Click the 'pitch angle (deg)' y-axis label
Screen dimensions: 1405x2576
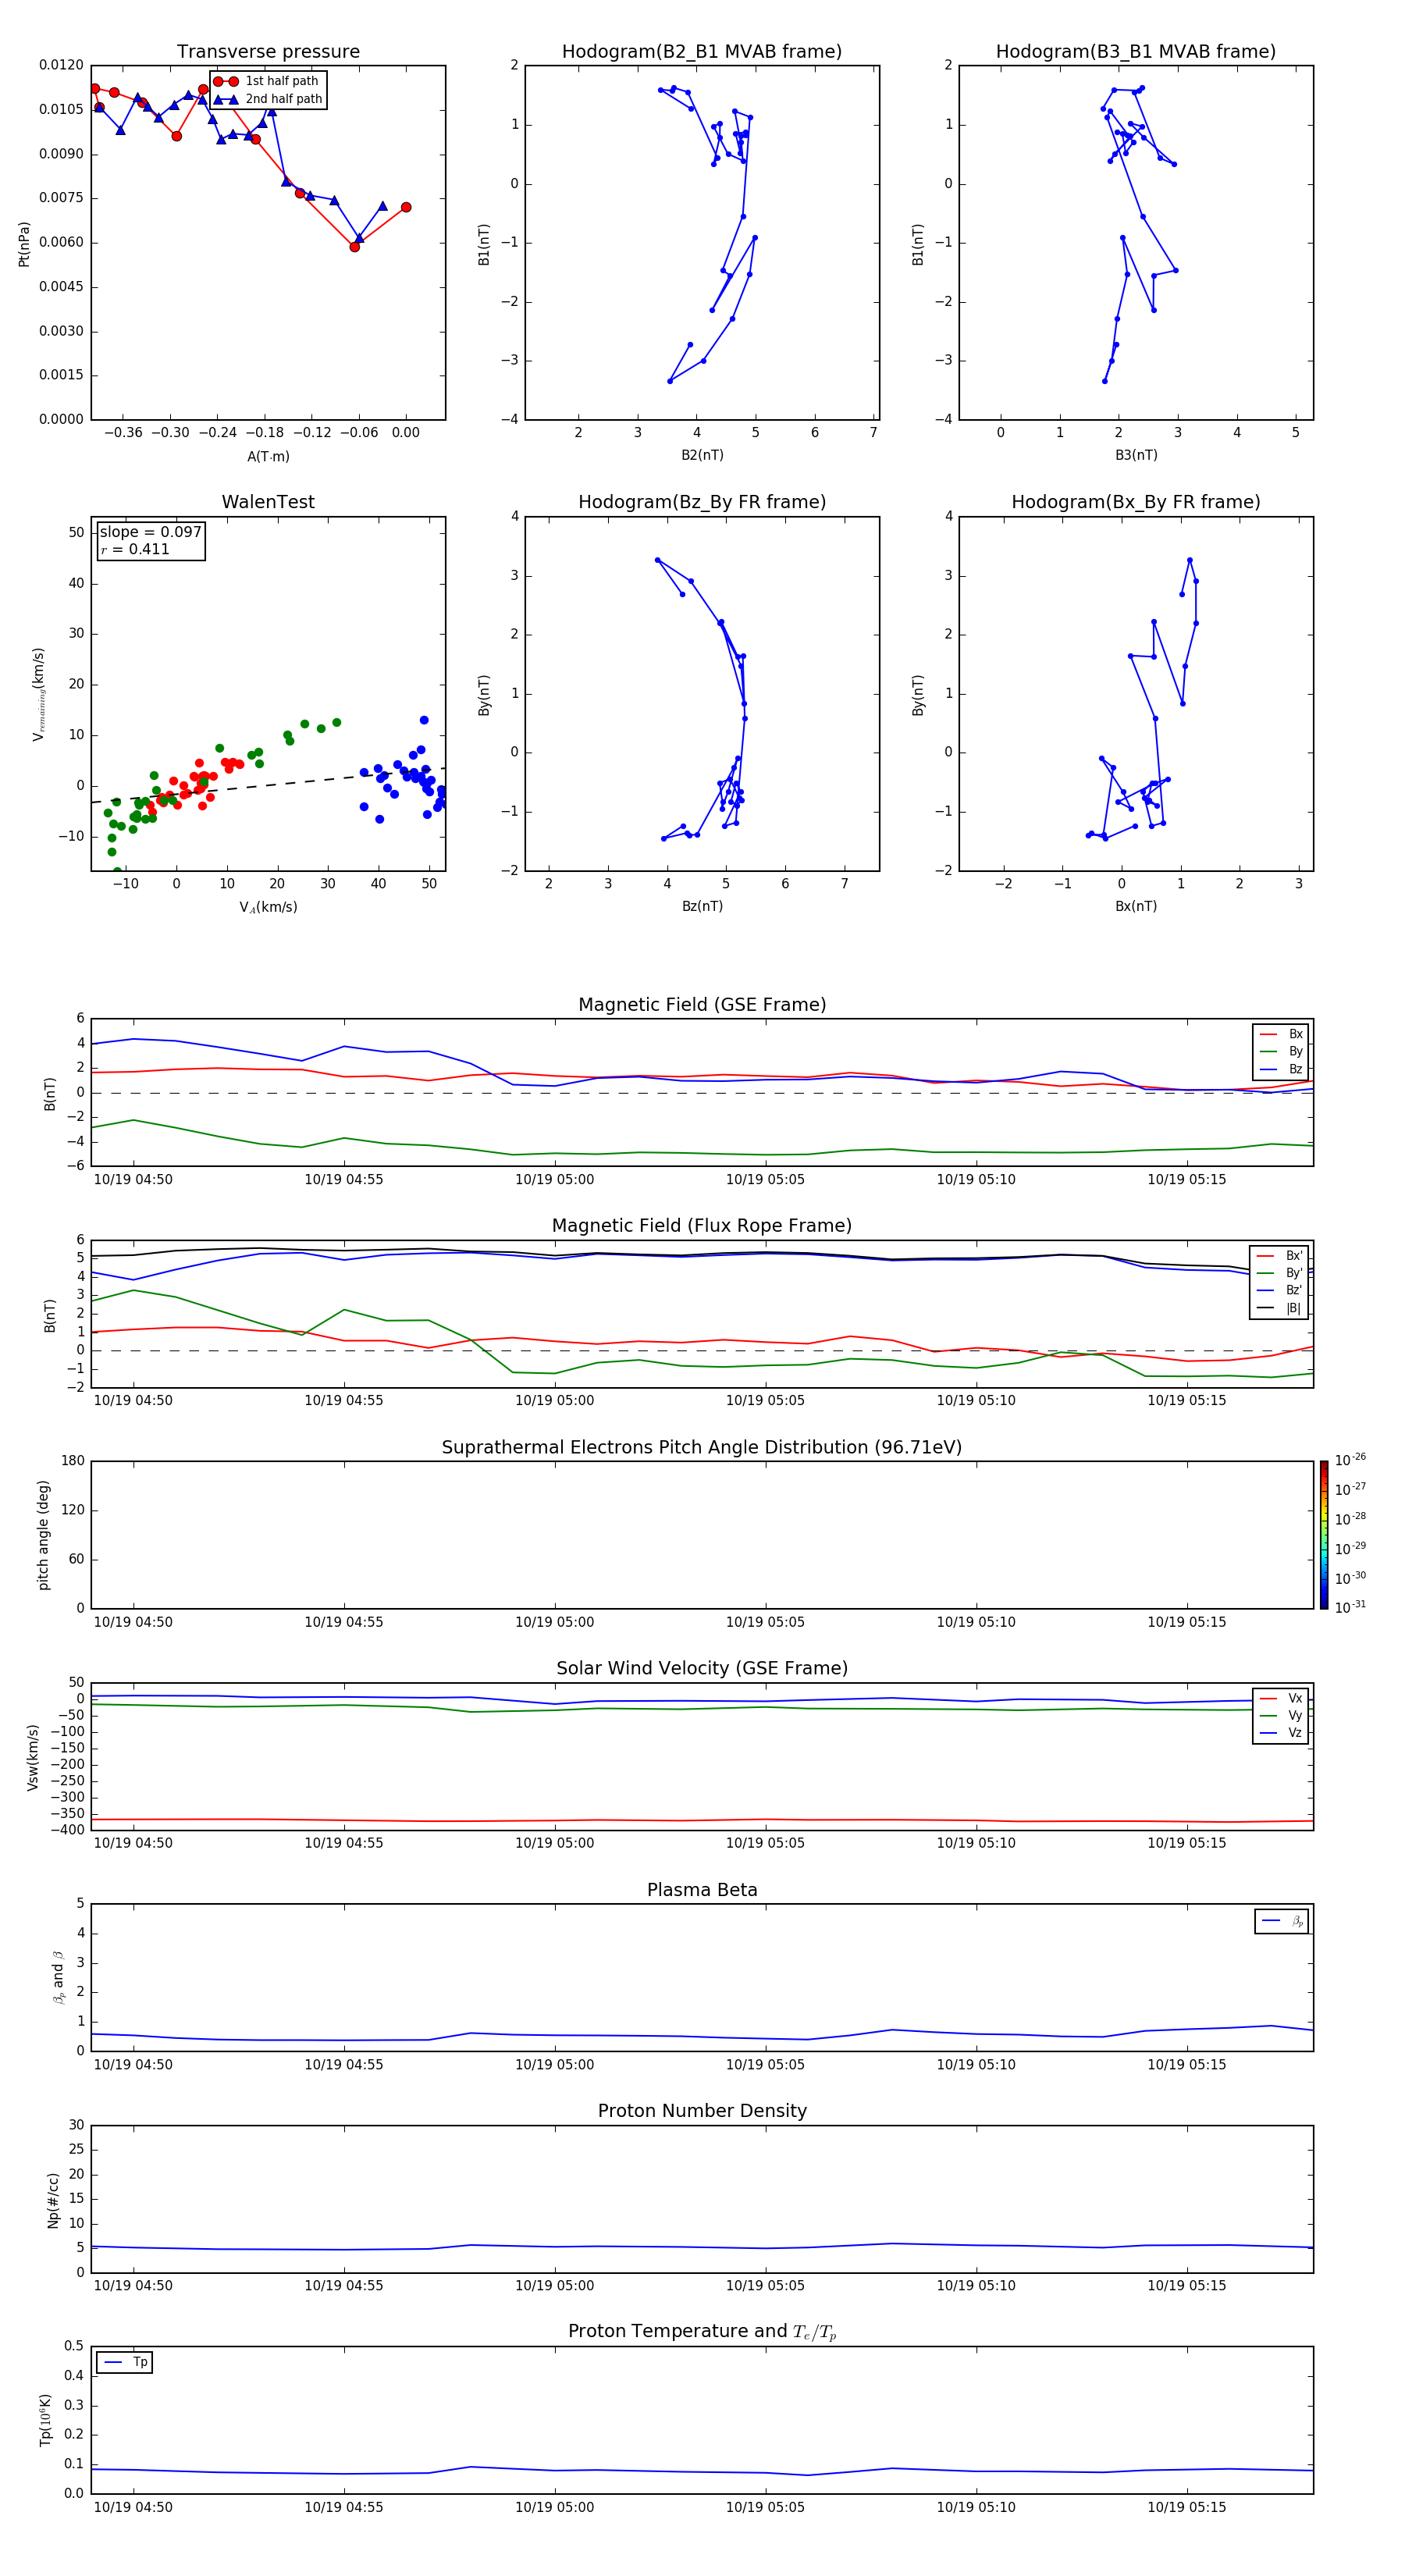43,1535
